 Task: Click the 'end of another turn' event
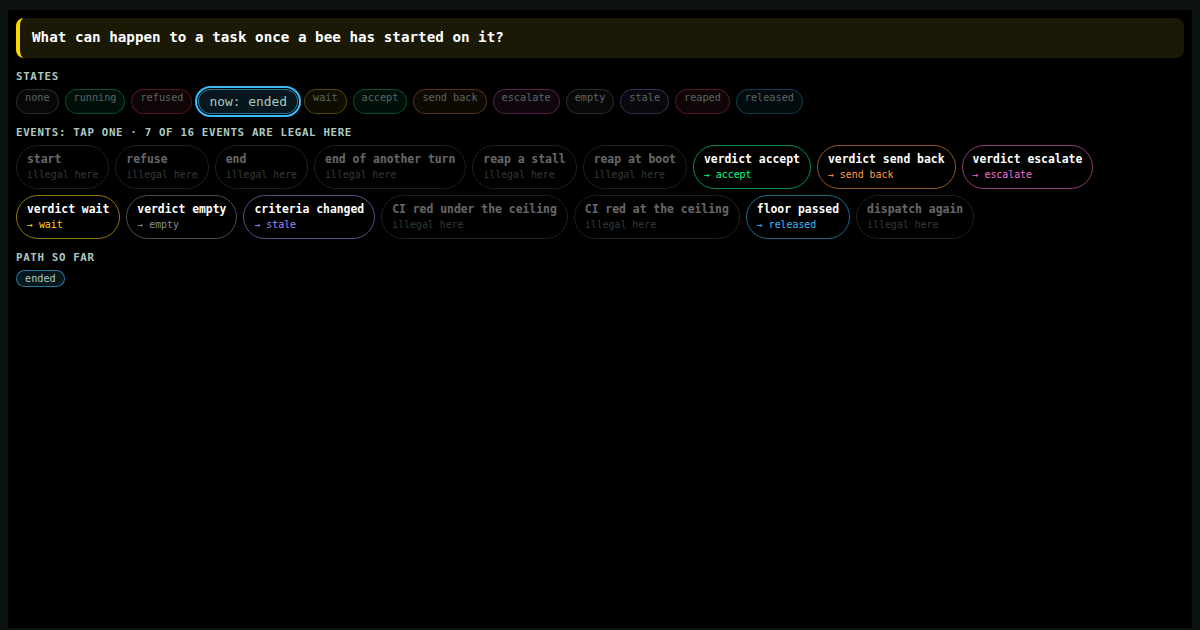coord(390,167)
